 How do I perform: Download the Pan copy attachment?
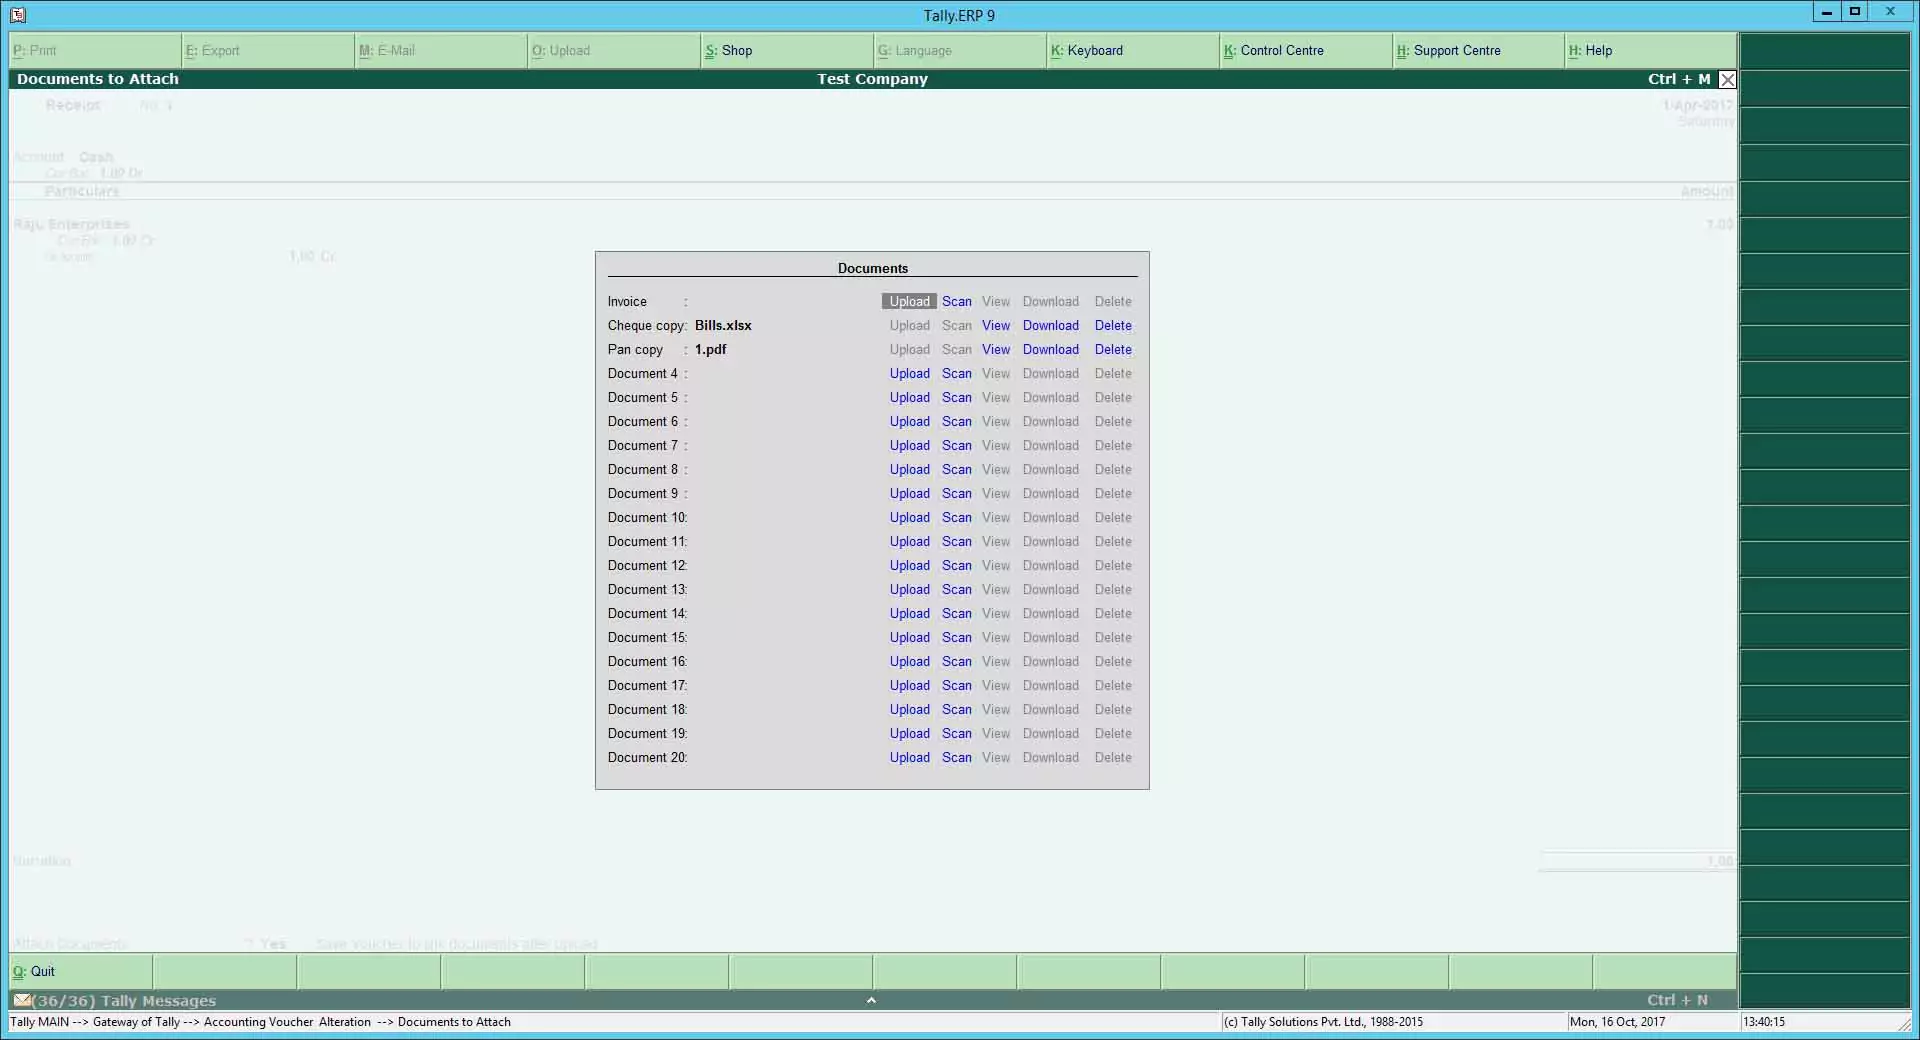click(1050, 349)
